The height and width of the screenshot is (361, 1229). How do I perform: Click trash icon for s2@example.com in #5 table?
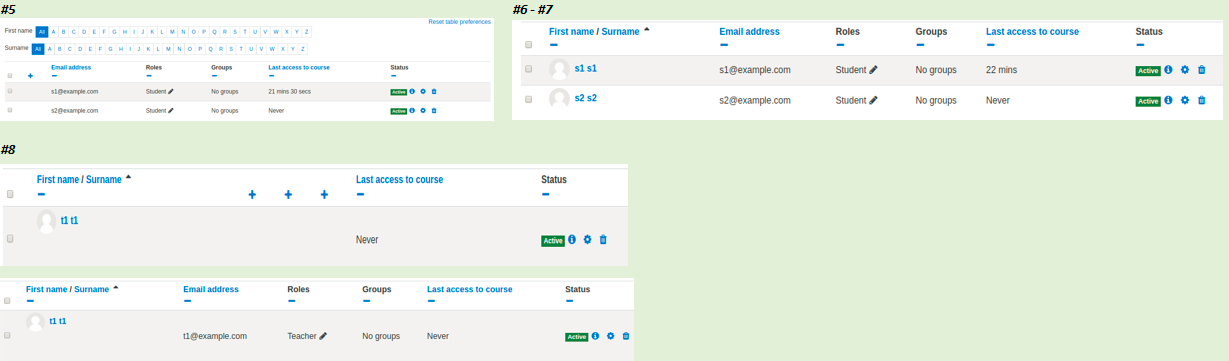pos(434,110)
